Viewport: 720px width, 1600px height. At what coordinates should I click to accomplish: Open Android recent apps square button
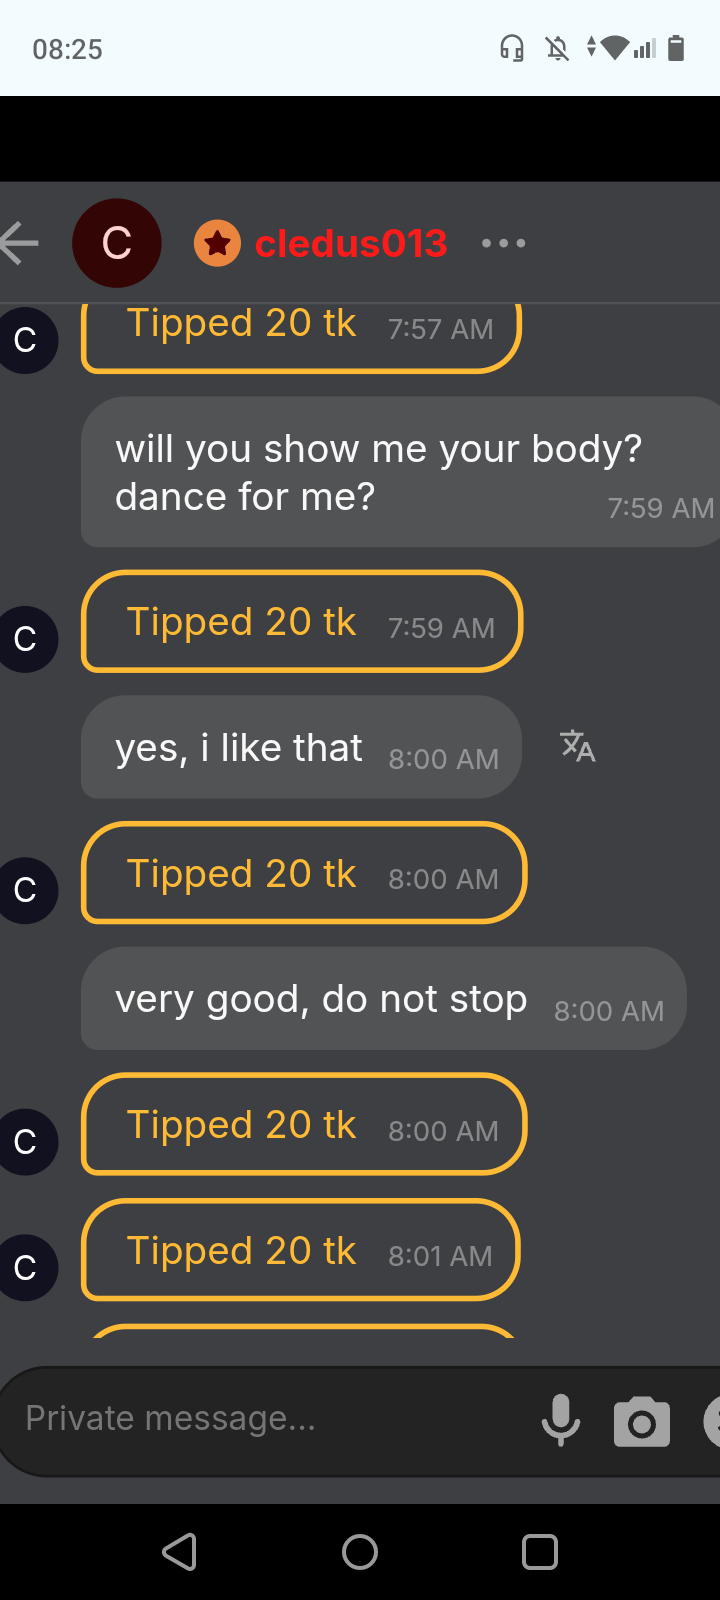click(540, 1552)
